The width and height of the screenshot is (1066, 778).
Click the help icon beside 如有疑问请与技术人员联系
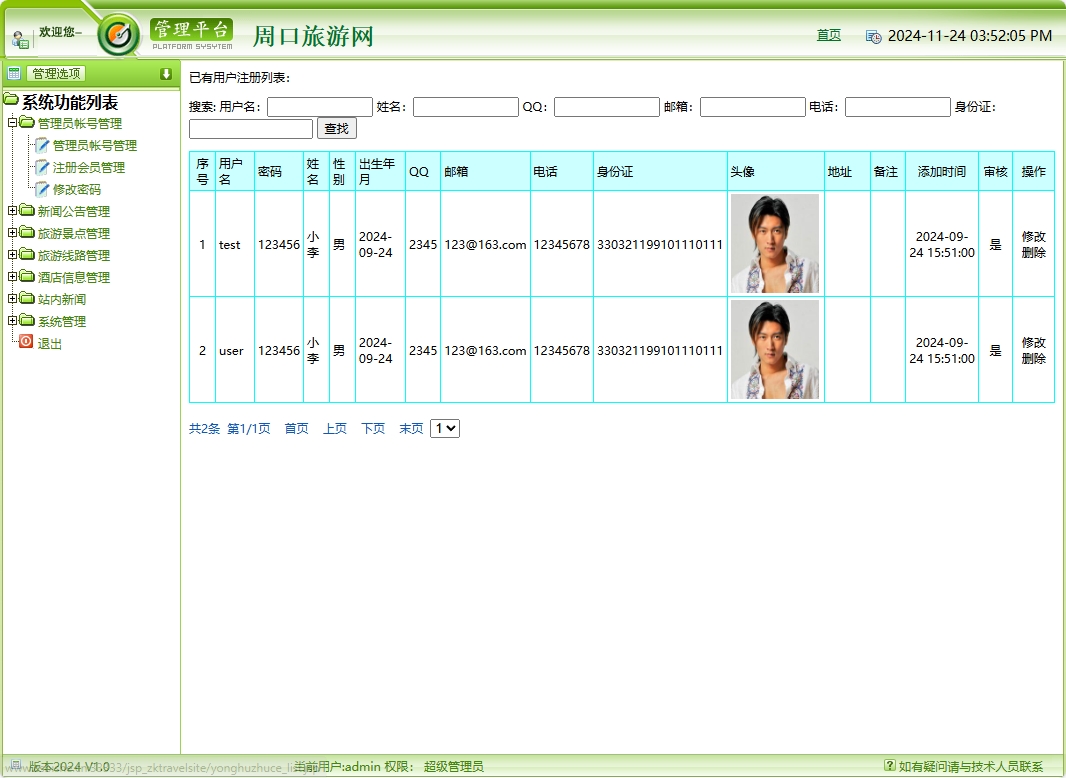890,765
